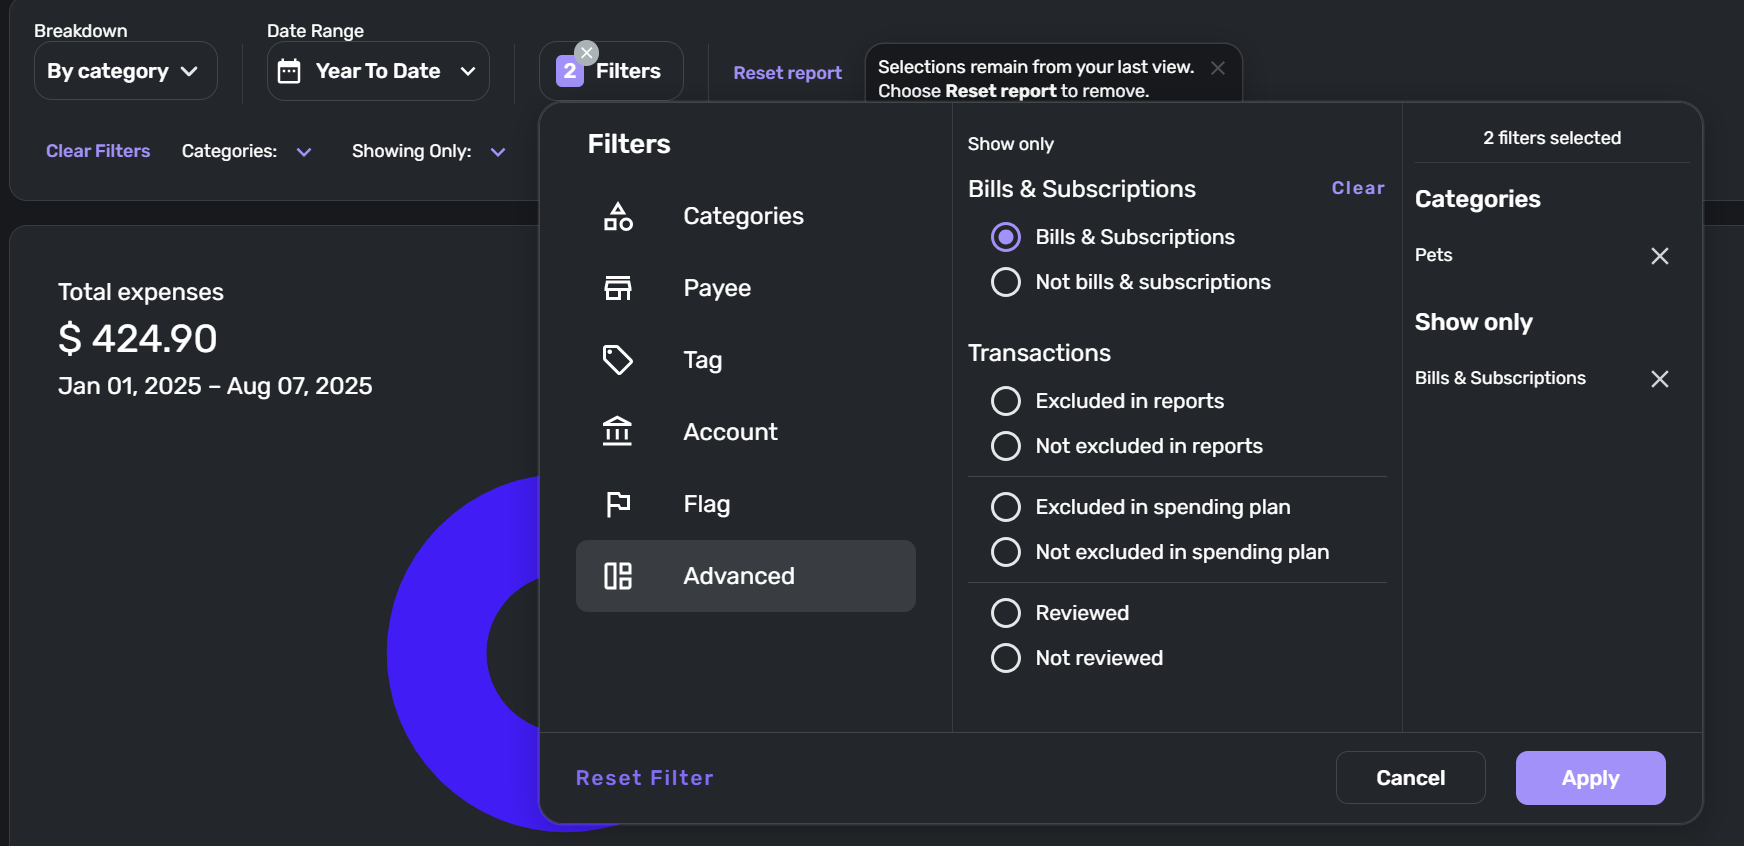Expand the Showing Only chevron
1744x846 pixels.
pos(498,152)
